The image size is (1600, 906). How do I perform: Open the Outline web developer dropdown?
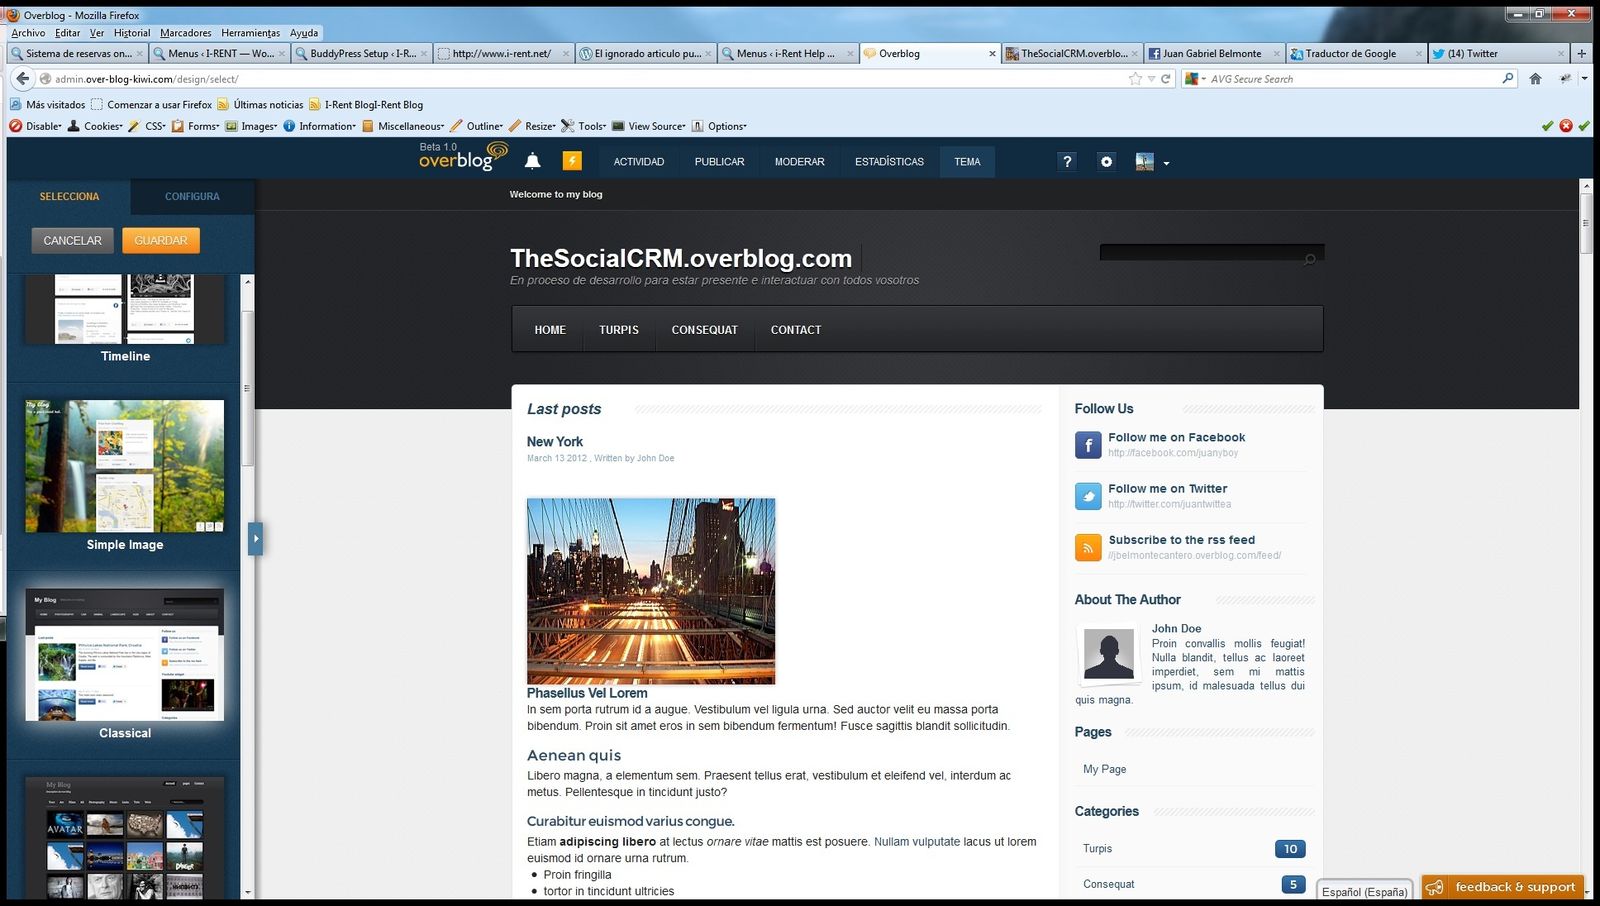click(476, 126)
